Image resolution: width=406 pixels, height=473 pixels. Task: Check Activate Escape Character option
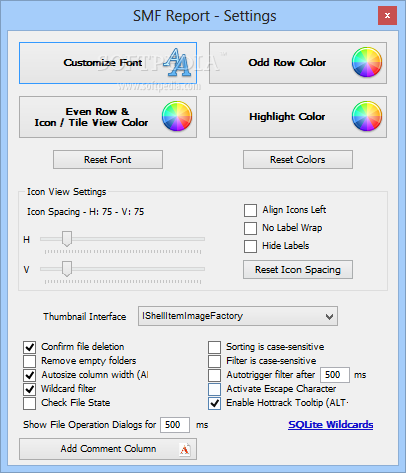coord(214,389)
